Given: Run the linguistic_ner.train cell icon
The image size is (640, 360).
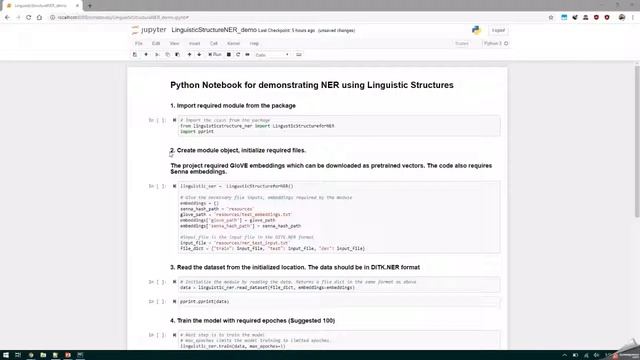Looking at the screenshot, I should (174, 335).
